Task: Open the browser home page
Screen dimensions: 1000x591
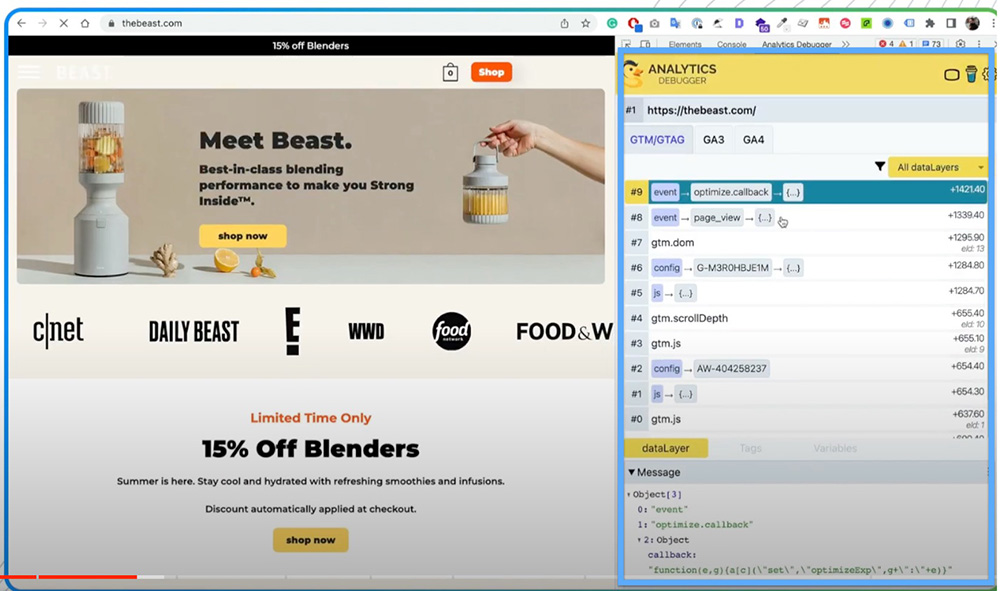Action: pos(85,23)
